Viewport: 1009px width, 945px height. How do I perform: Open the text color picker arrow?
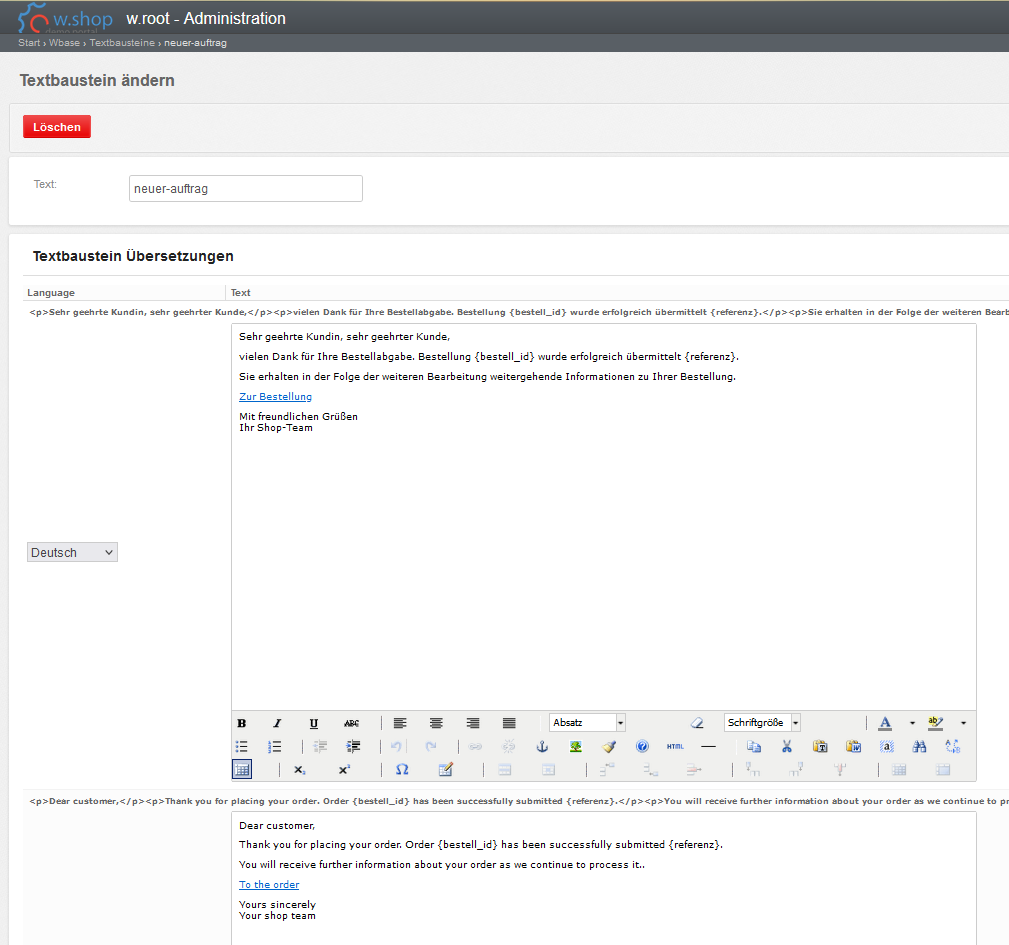(912, 723)
